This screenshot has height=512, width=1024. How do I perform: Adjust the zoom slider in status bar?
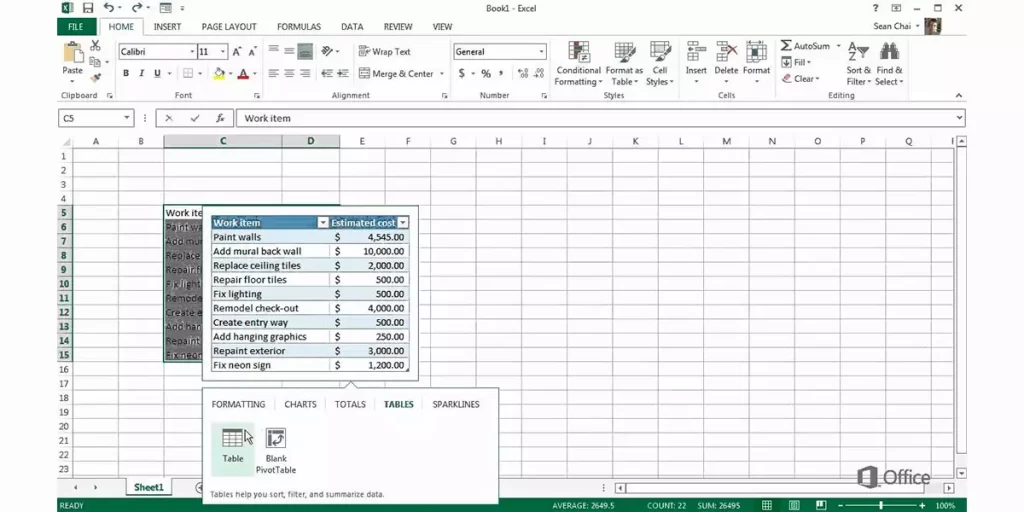click(881, 505)
